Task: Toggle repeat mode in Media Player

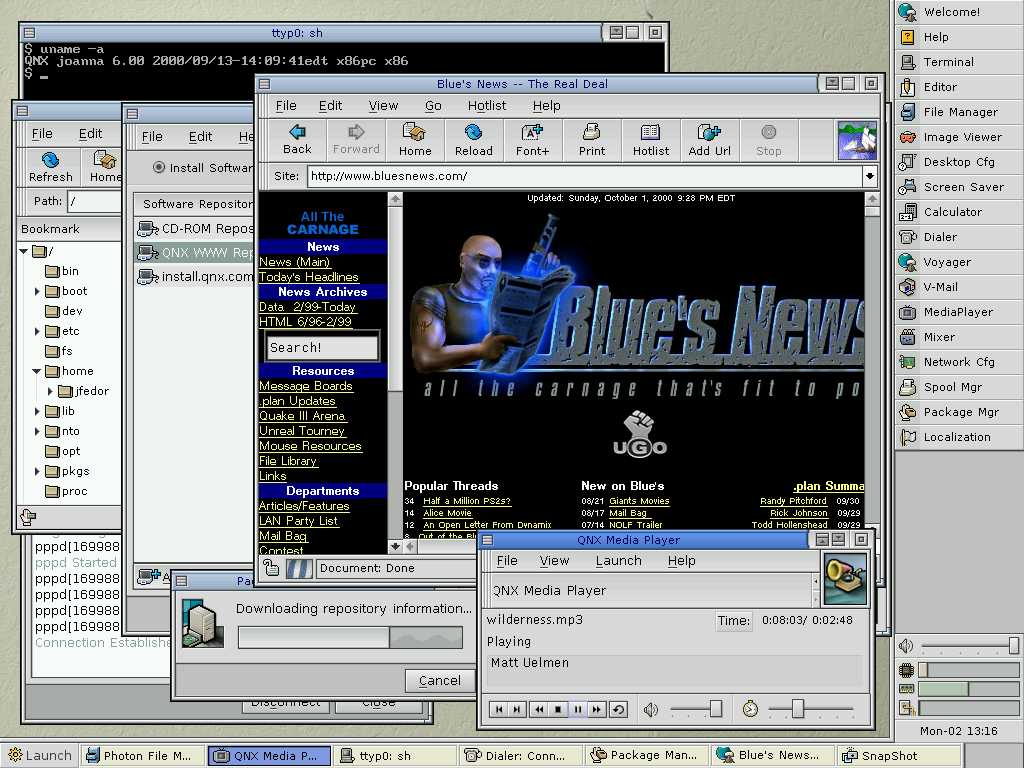Action: pyautogui.click(x=618, y=709)
